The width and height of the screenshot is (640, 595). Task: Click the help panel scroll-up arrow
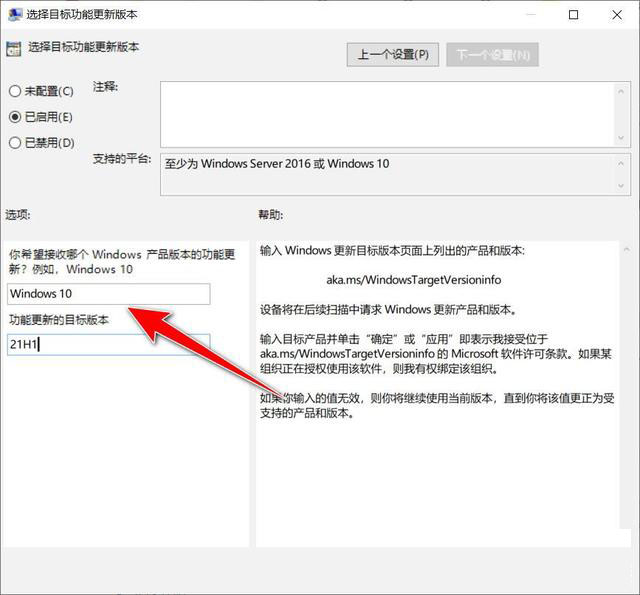pos(627,250)
